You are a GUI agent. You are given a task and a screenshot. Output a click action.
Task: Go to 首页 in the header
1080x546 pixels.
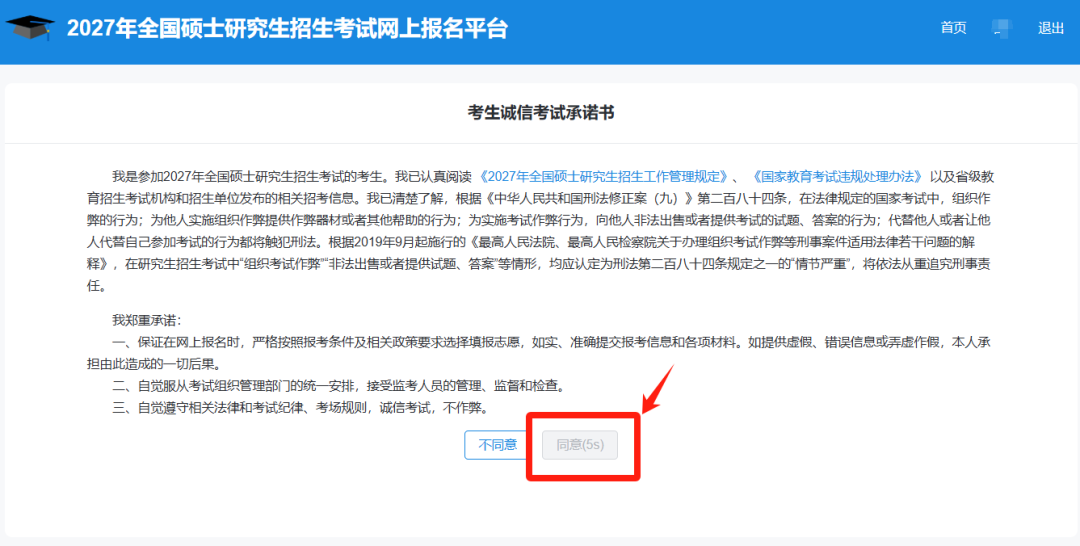(953, 28)
